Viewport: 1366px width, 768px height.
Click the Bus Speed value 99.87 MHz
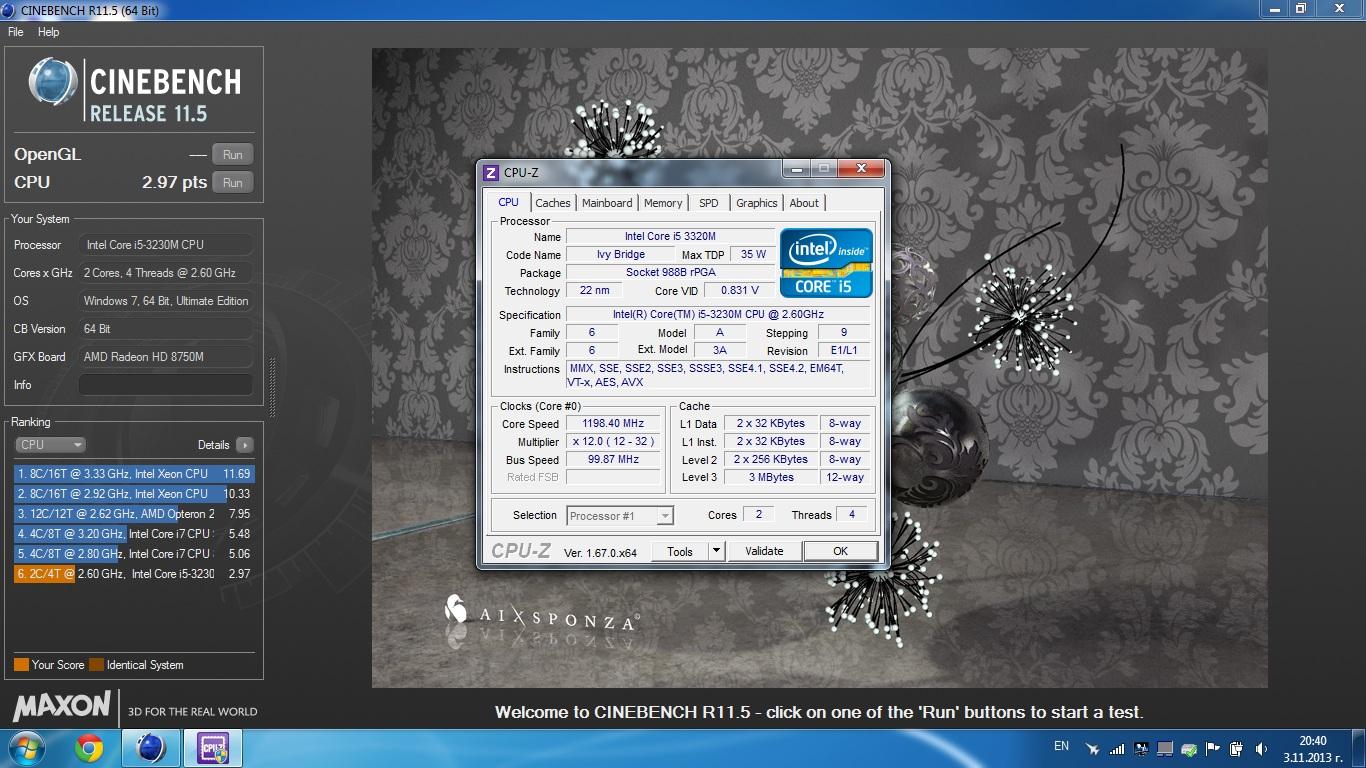point(614,459)
